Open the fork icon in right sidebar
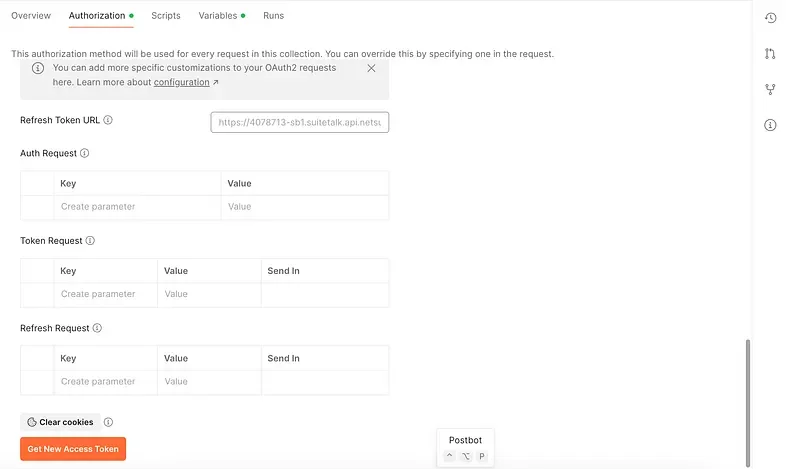 pos(770,89)
